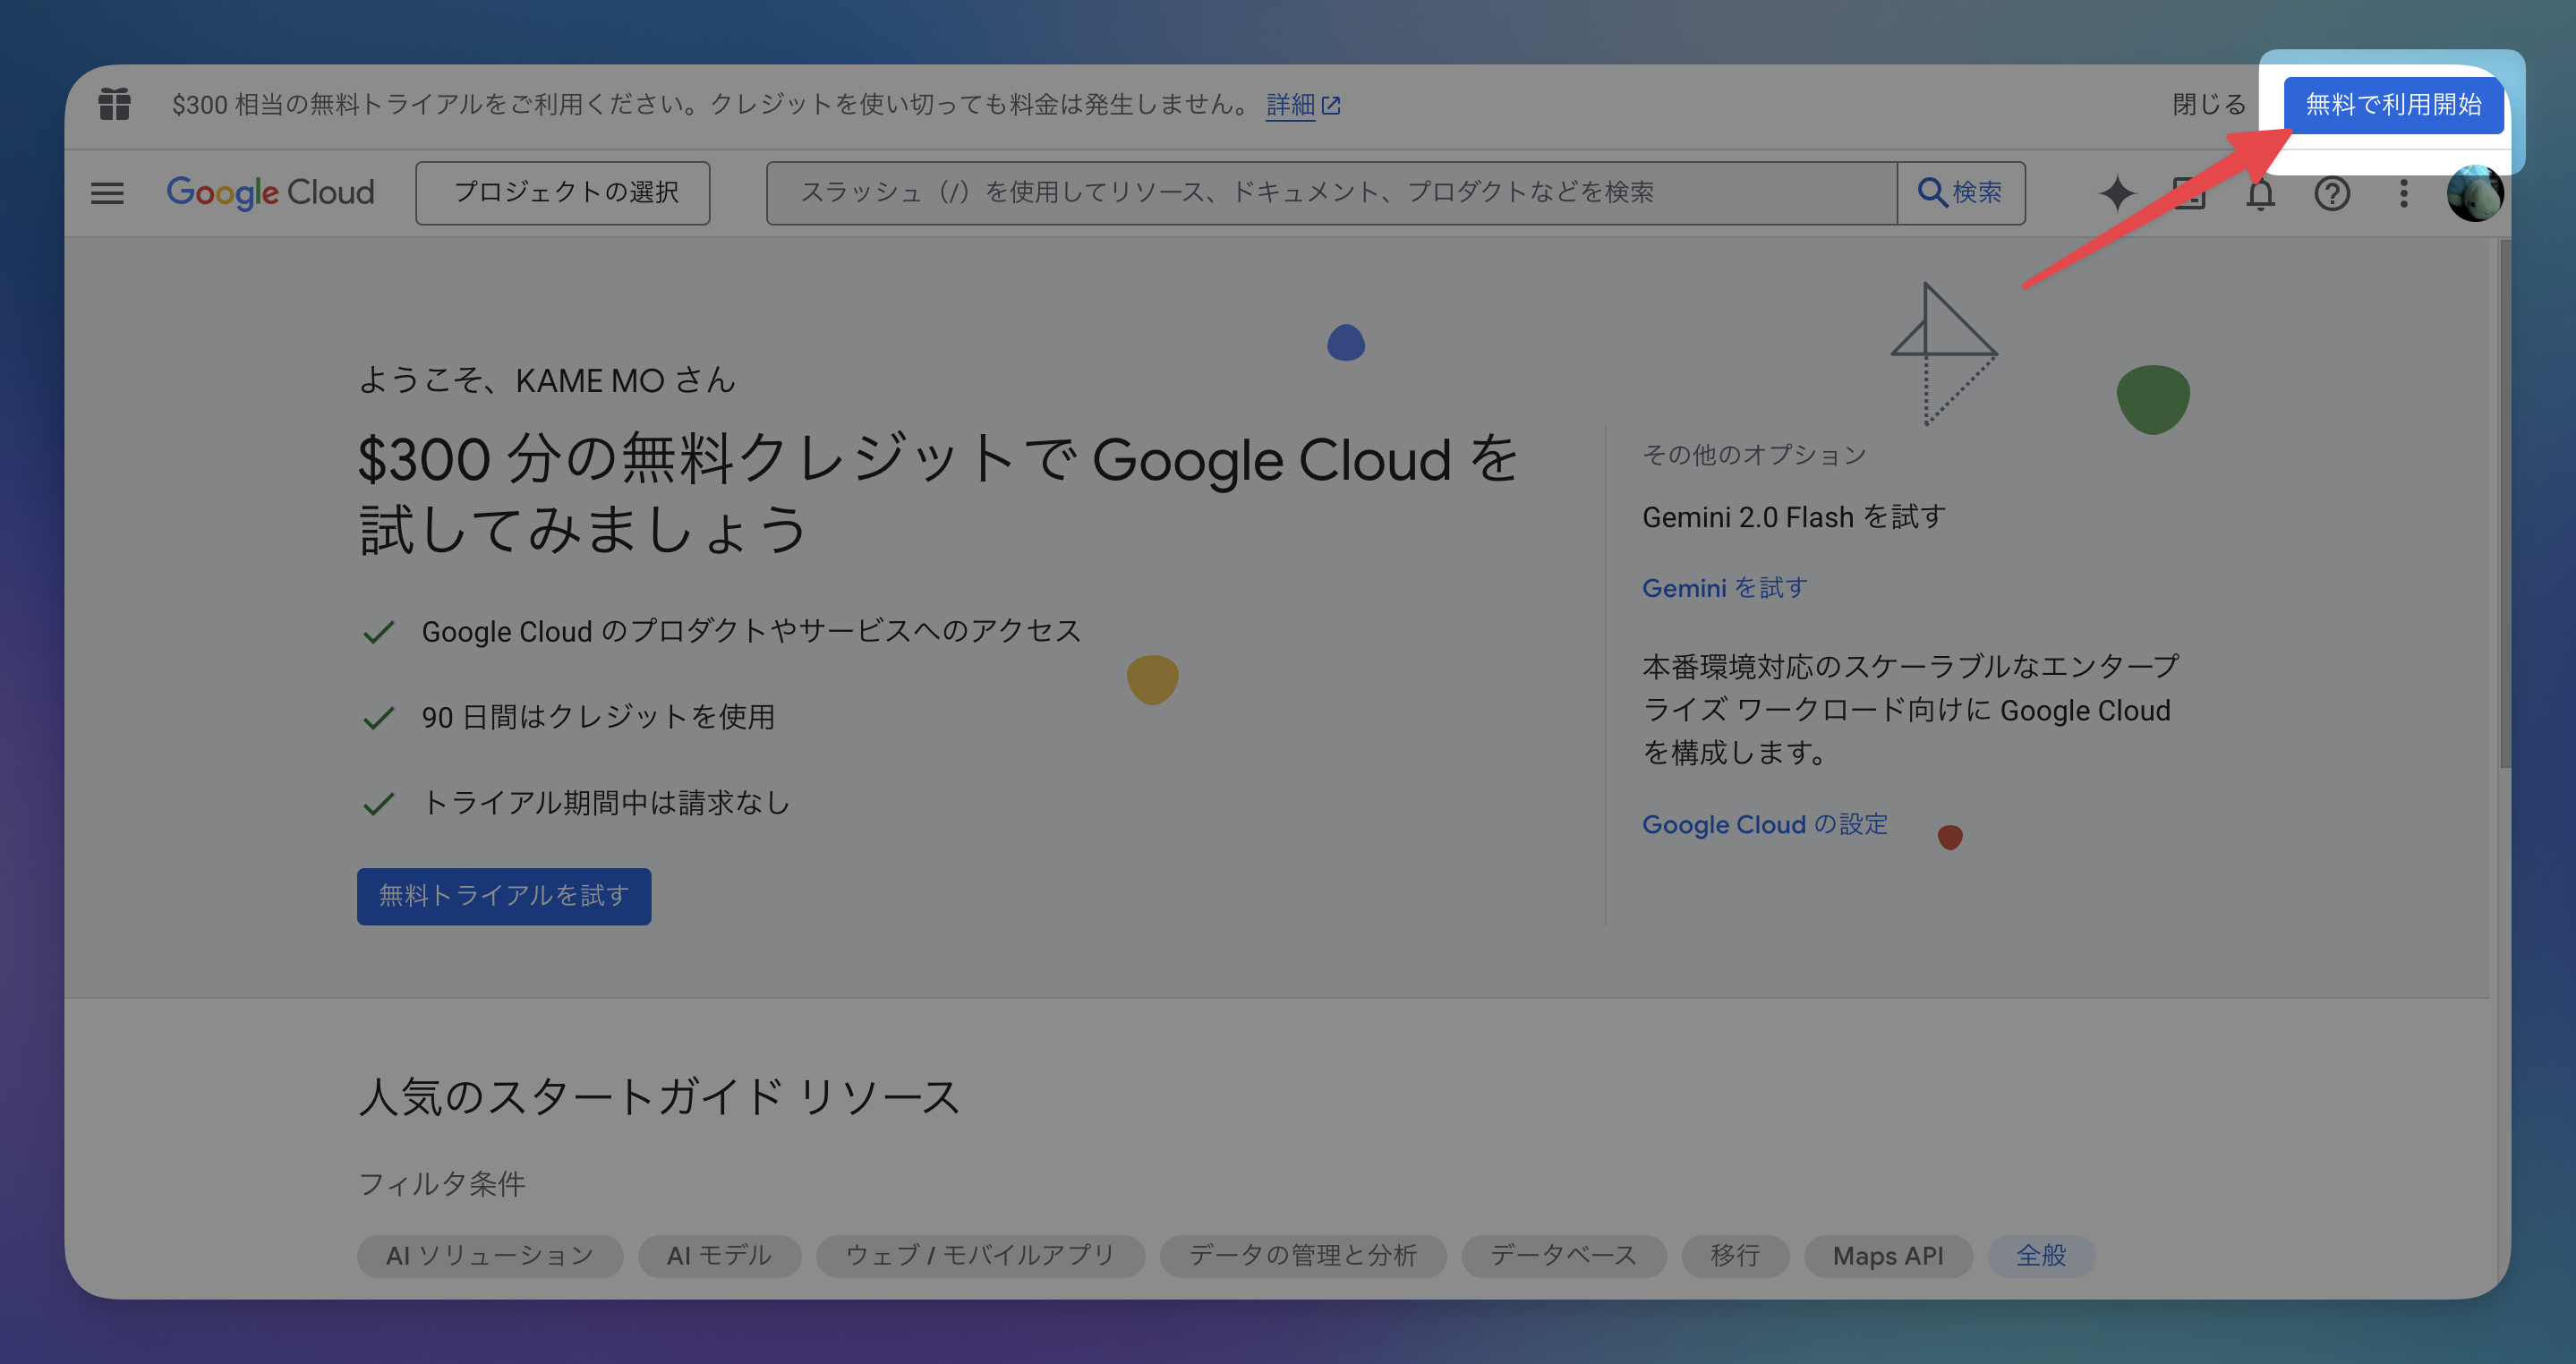Click in the resource search field
Image resolution: width=2576 pixels, height=1364 pixels.
pos(1330,192)
